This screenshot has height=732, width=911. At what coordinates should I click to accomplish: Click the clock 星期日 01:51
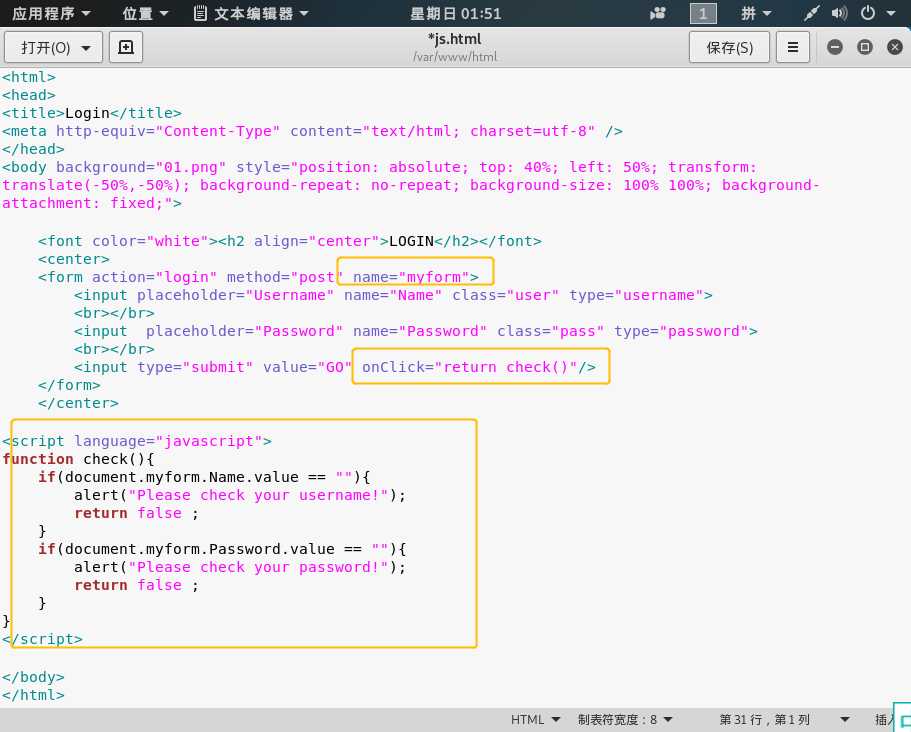point(456,13)
